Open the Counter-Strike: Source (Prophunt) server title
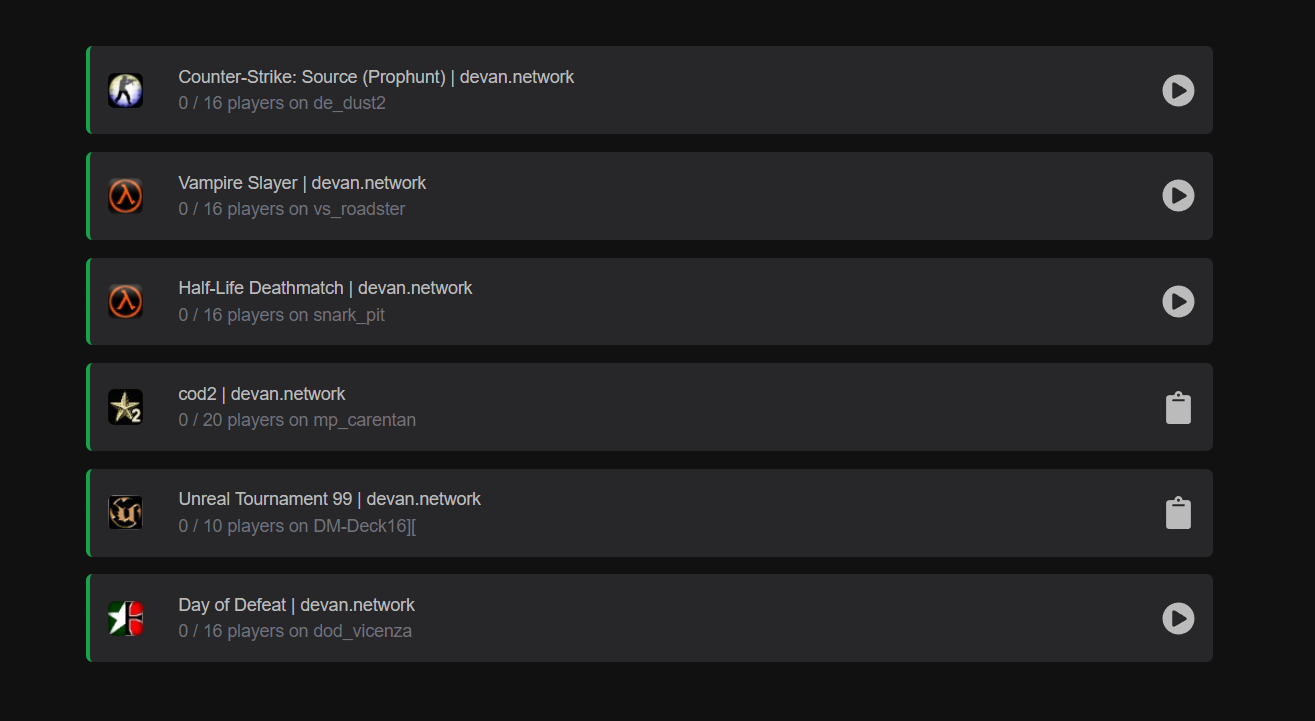The width and height of the screenshot is (1315, 721). (376, 77)
